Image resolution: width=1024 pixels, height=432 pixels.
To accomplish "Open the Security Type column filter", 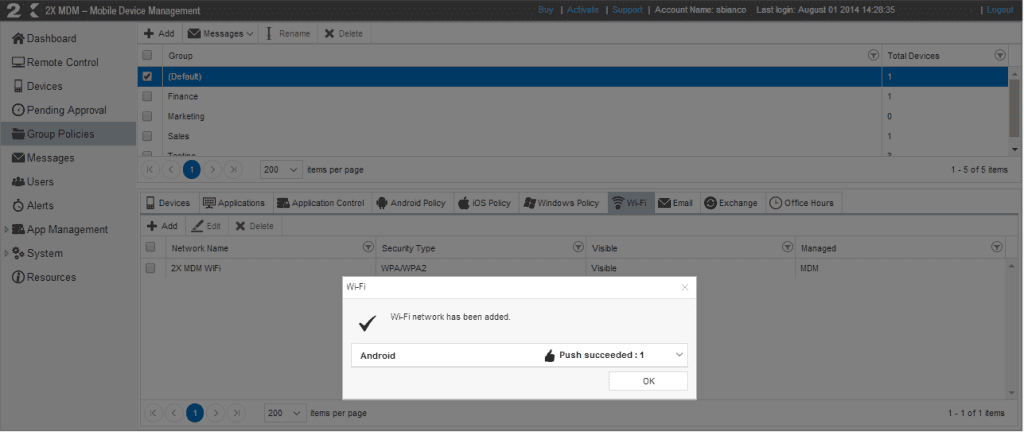I will (x=578, y=247).
